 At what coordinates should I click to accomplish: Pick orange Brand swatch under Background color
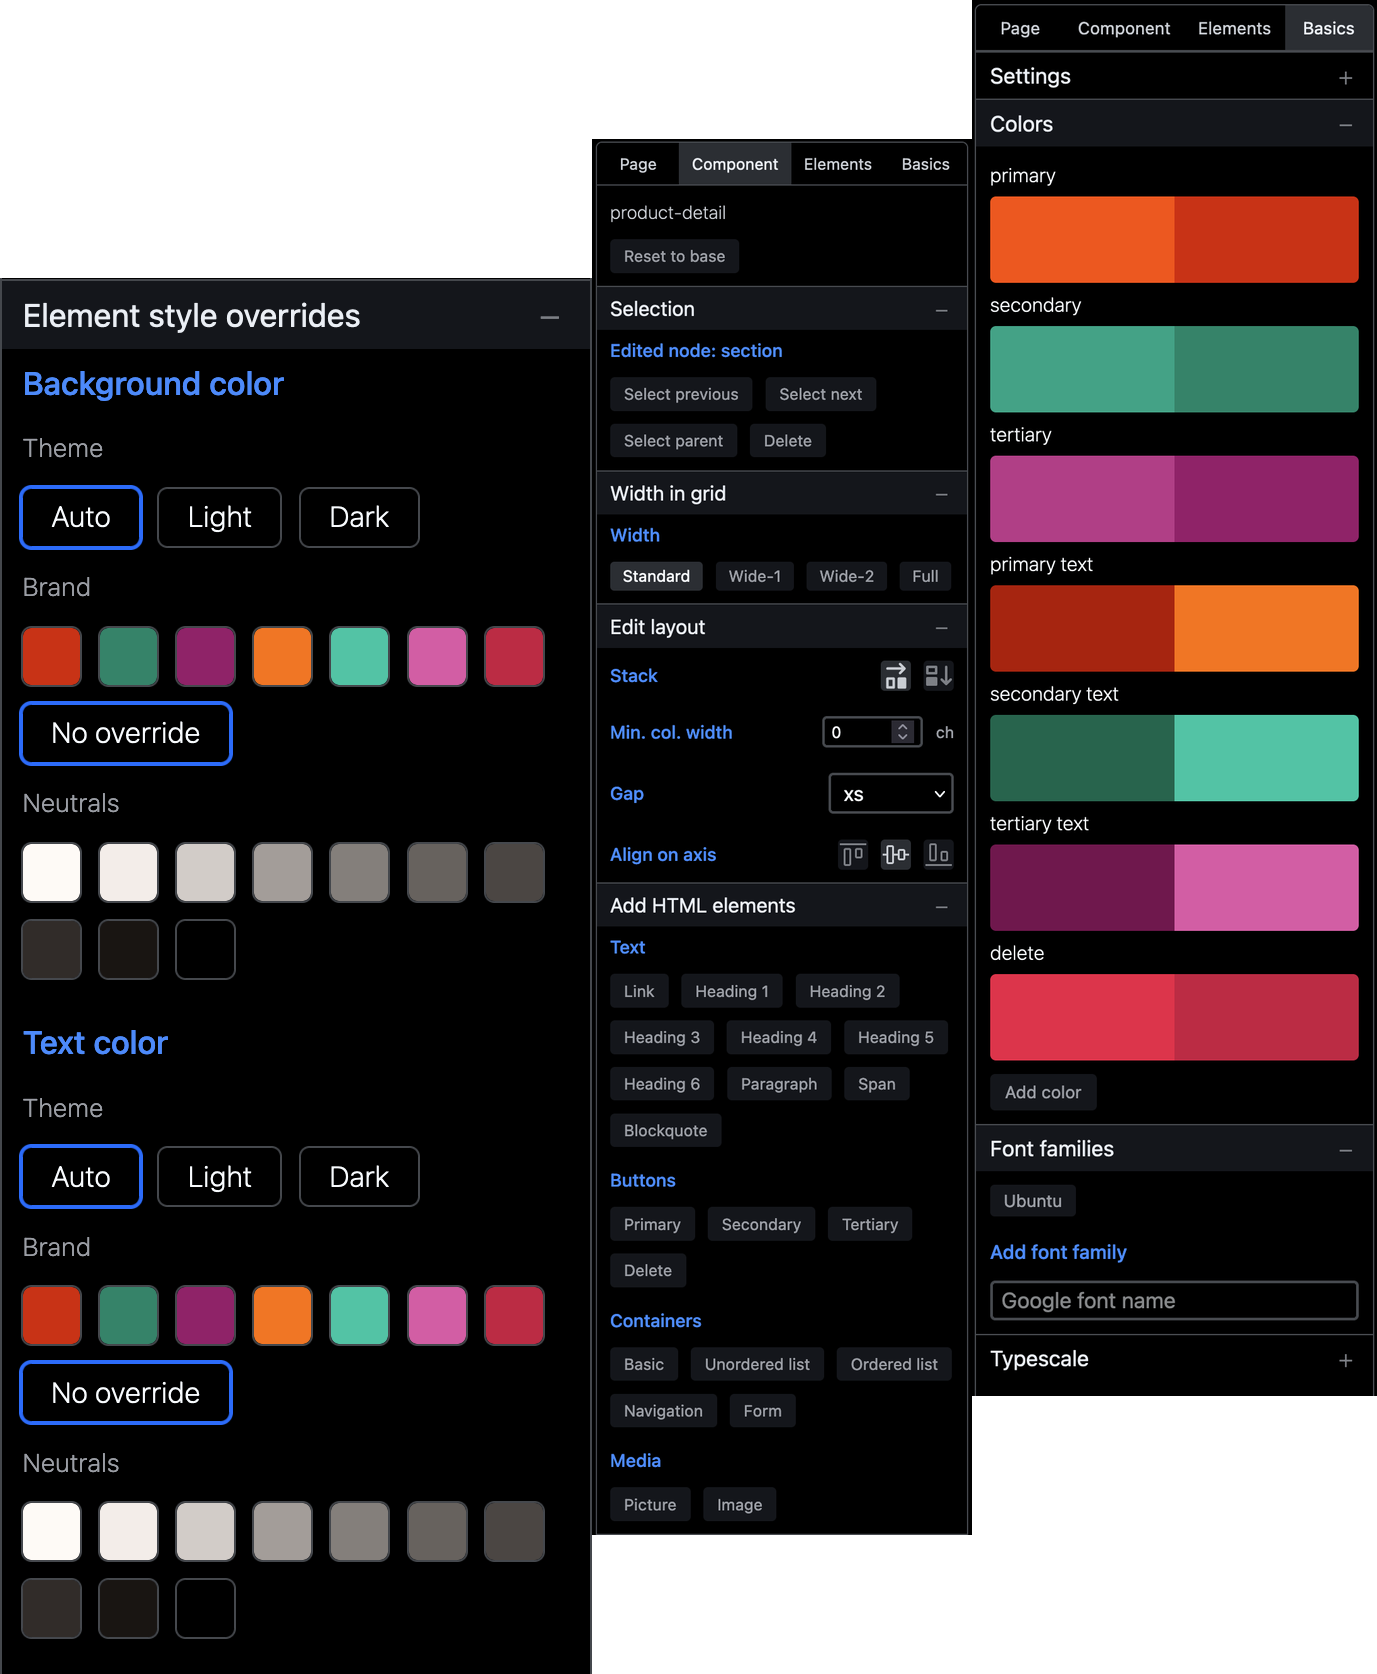tap(282, 657)
